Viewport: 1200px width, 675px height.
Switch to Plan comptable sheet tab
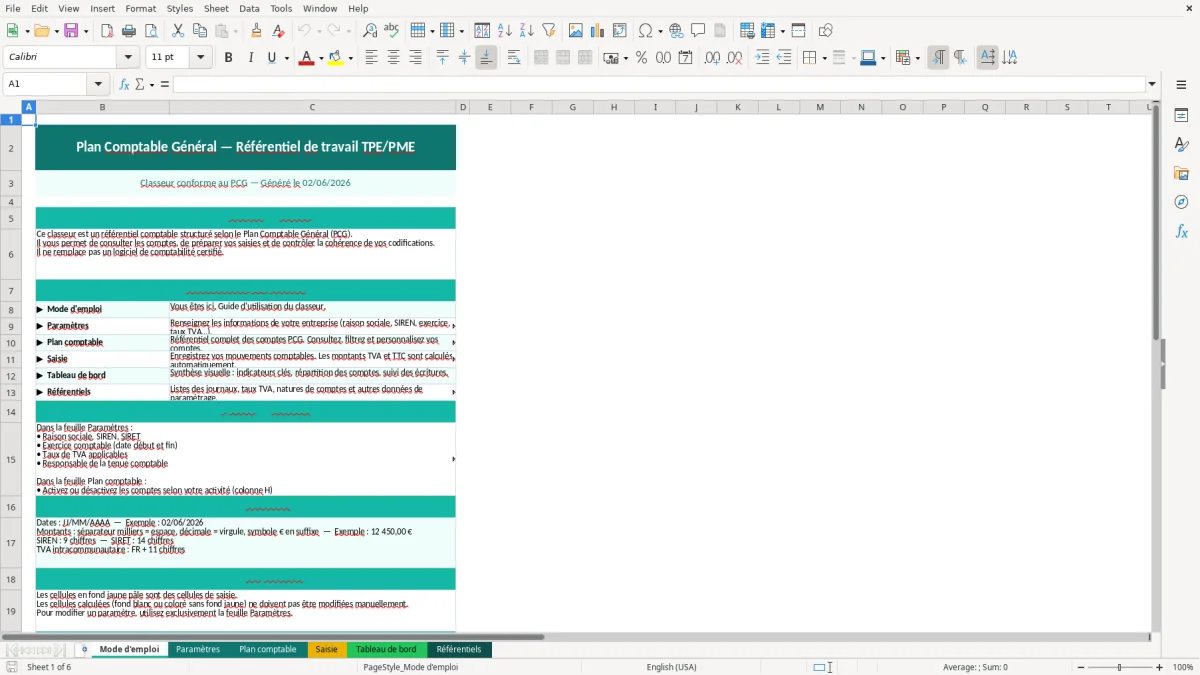pyautogui.click(x=267, y=650)
